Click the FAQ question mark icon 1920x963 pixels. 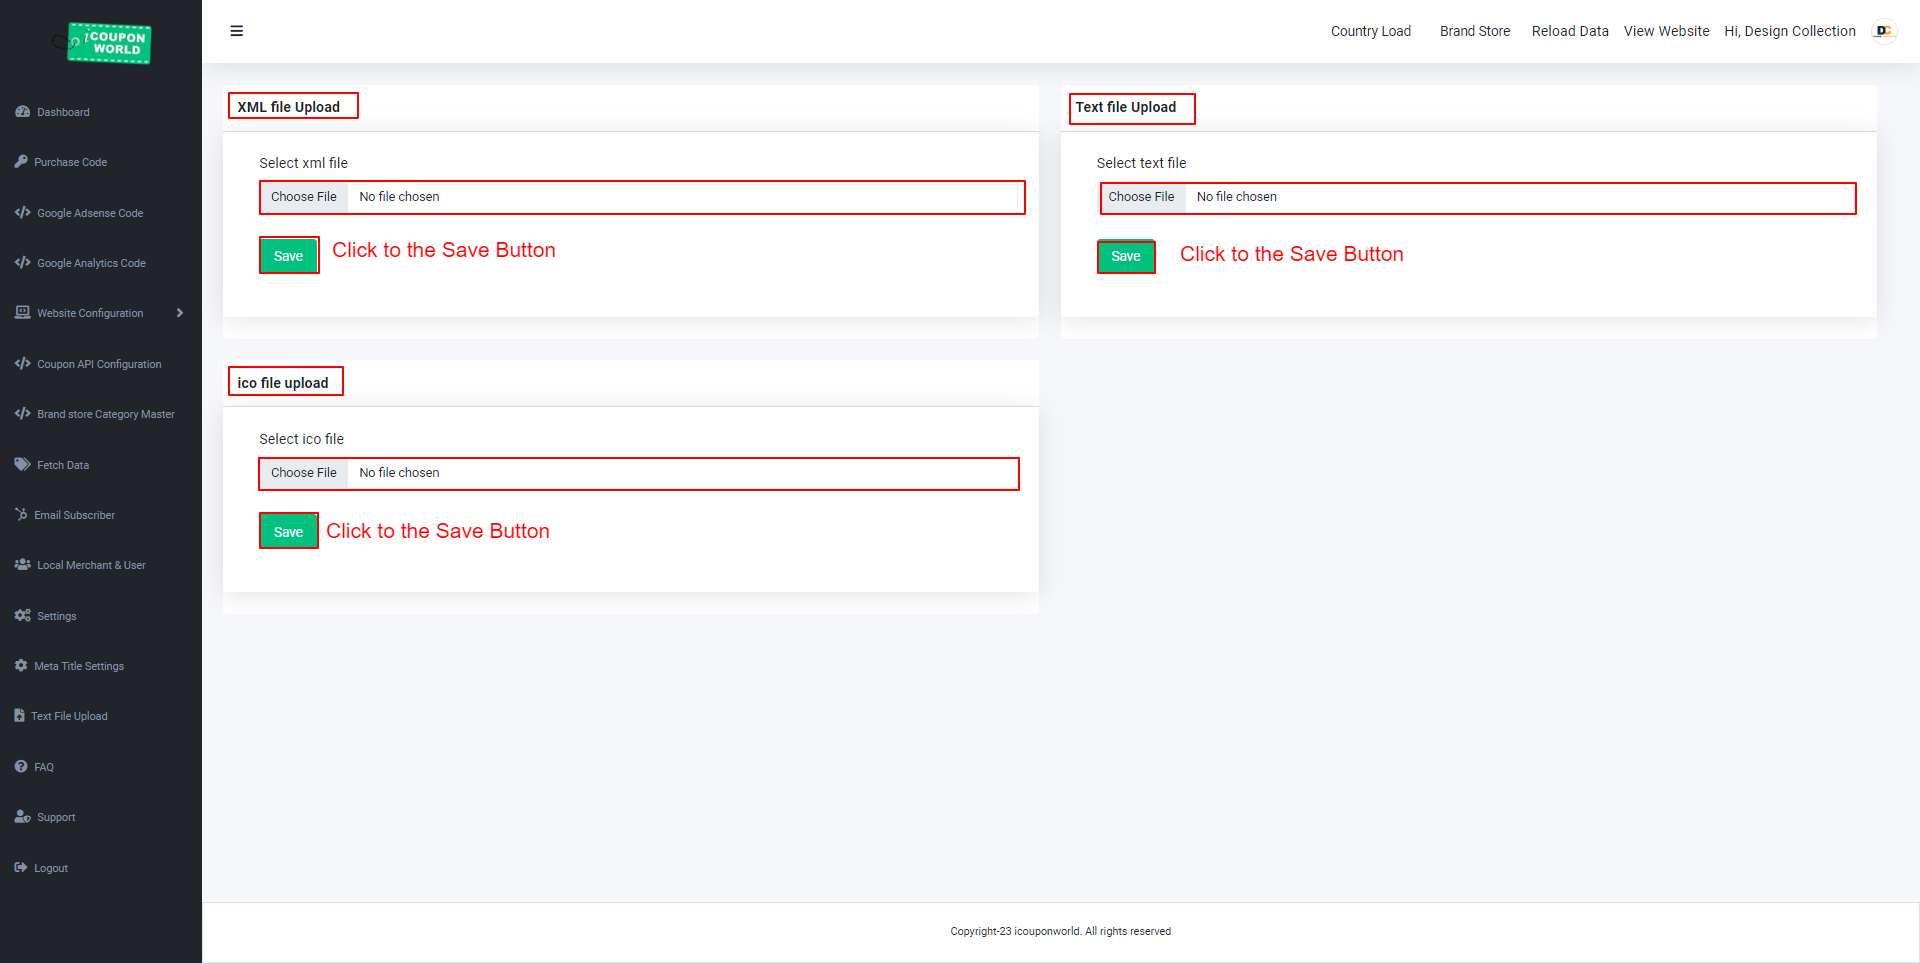coord(21,767)
